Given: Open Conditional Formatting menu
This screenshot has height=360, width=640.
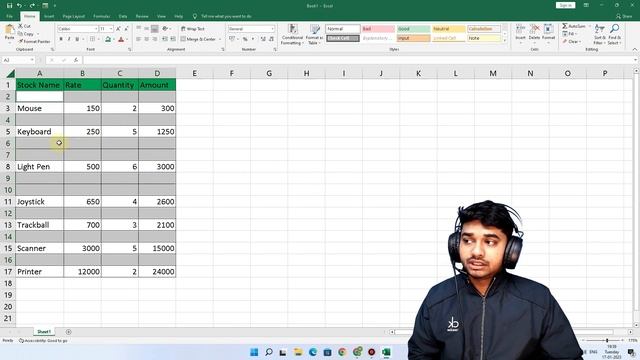Looking at the screenshot, I should (x=292, y=34).
